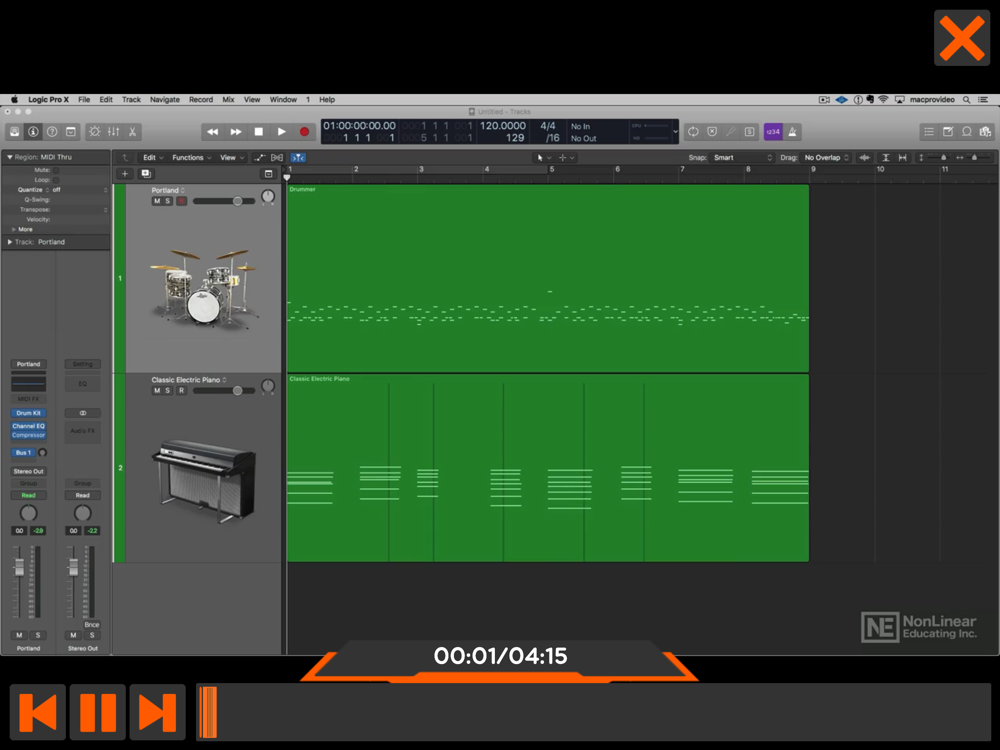Open the Snap Smart dropdown

click(743, 158)
